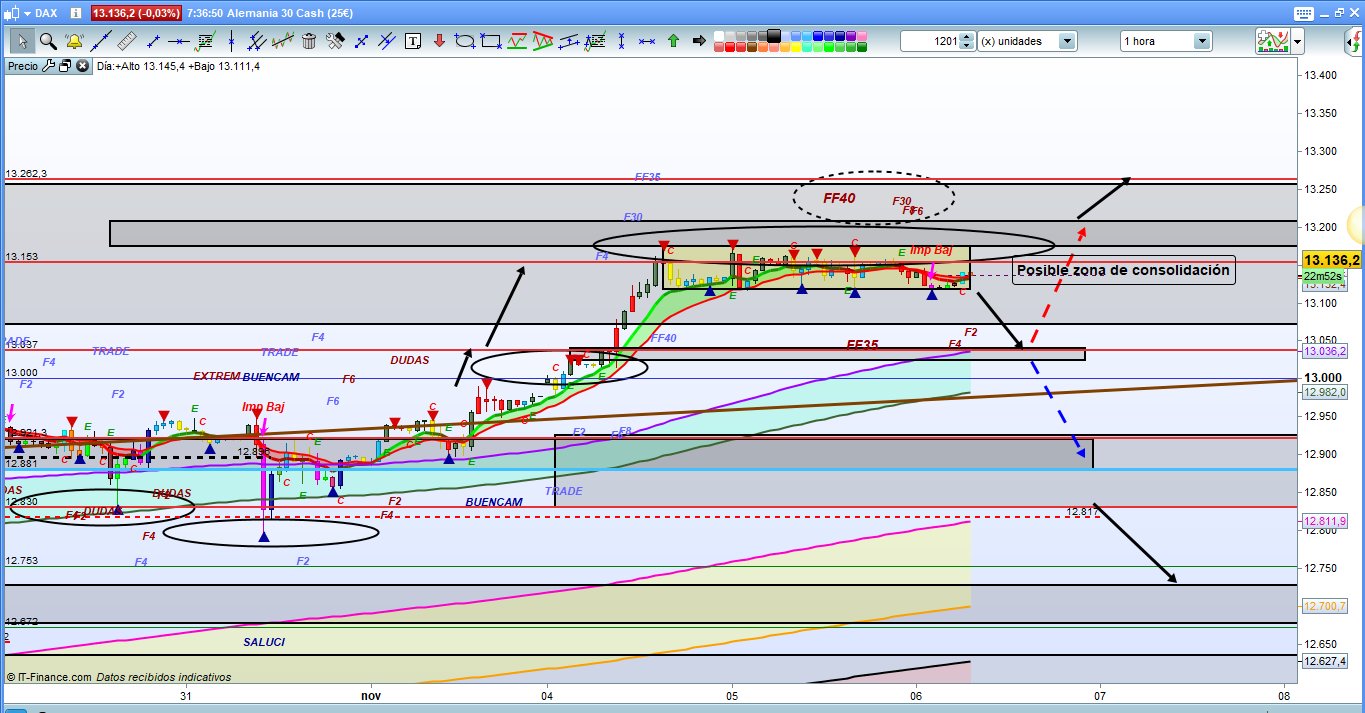Screen dimensions: 1365x713
Task: Expand the DAX instrument dropdown arrow
Action: coord(25,13)
